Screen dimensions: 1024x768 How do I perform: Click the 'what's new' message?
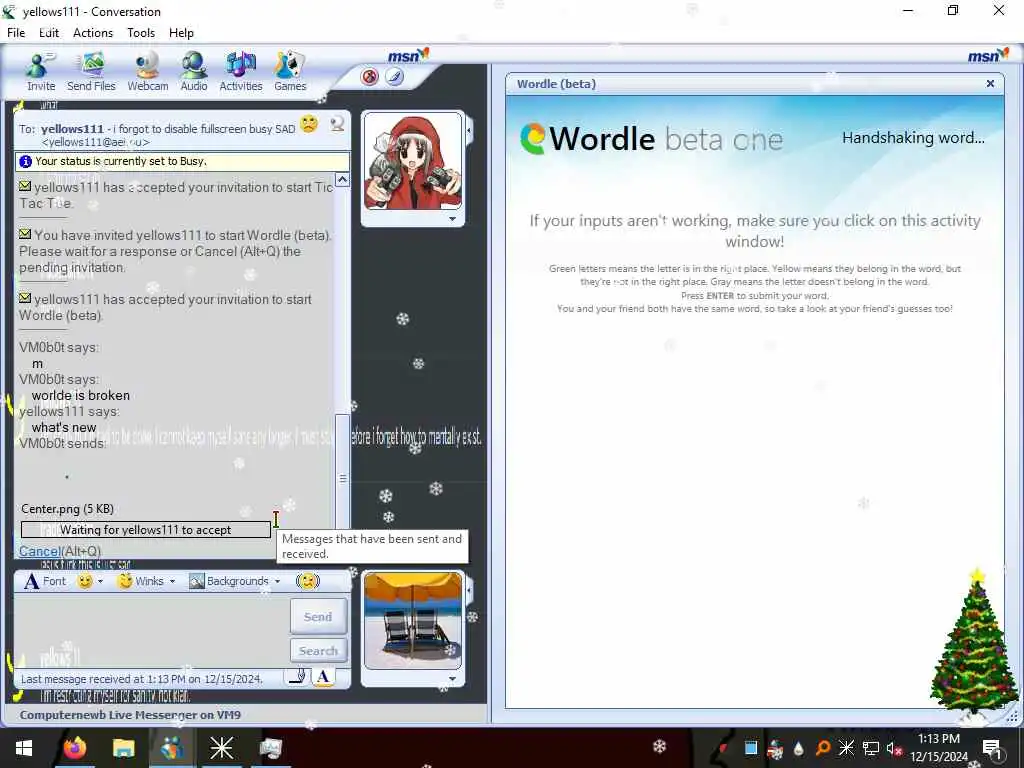coord(64,427)
